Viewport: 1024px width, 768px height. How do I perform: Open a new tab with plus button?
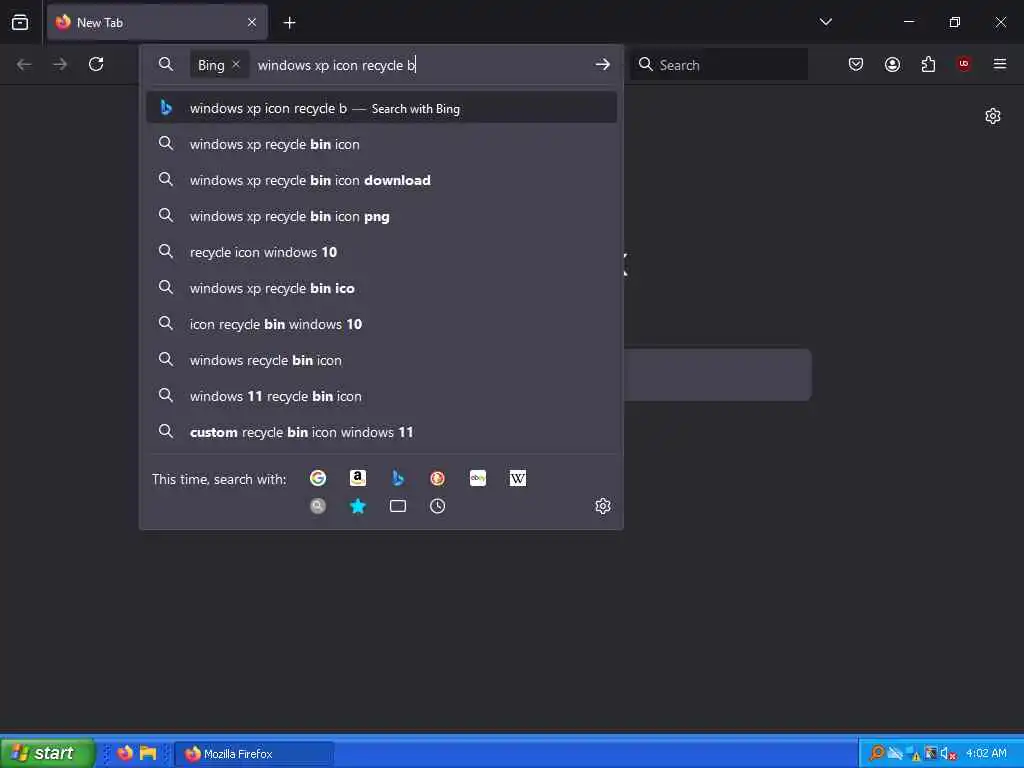[289, 23]
